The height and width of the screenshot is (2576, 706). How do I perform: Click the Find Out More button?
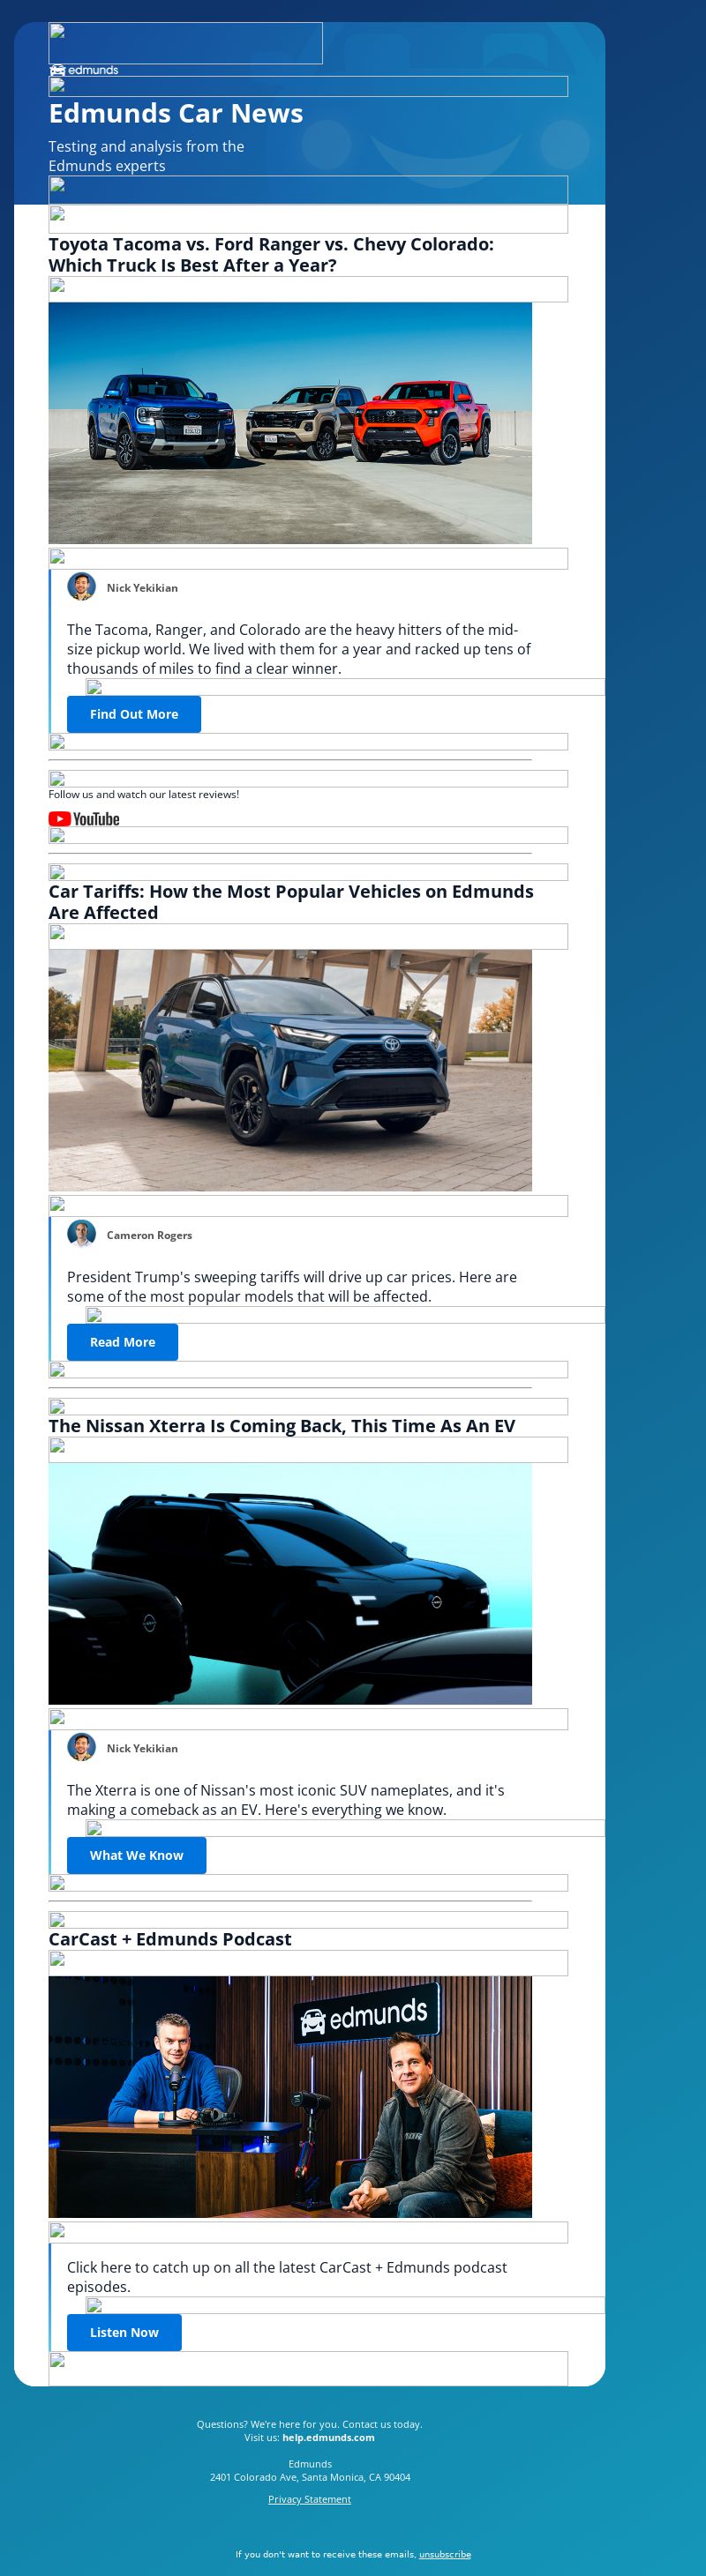[x=134, y=714]
